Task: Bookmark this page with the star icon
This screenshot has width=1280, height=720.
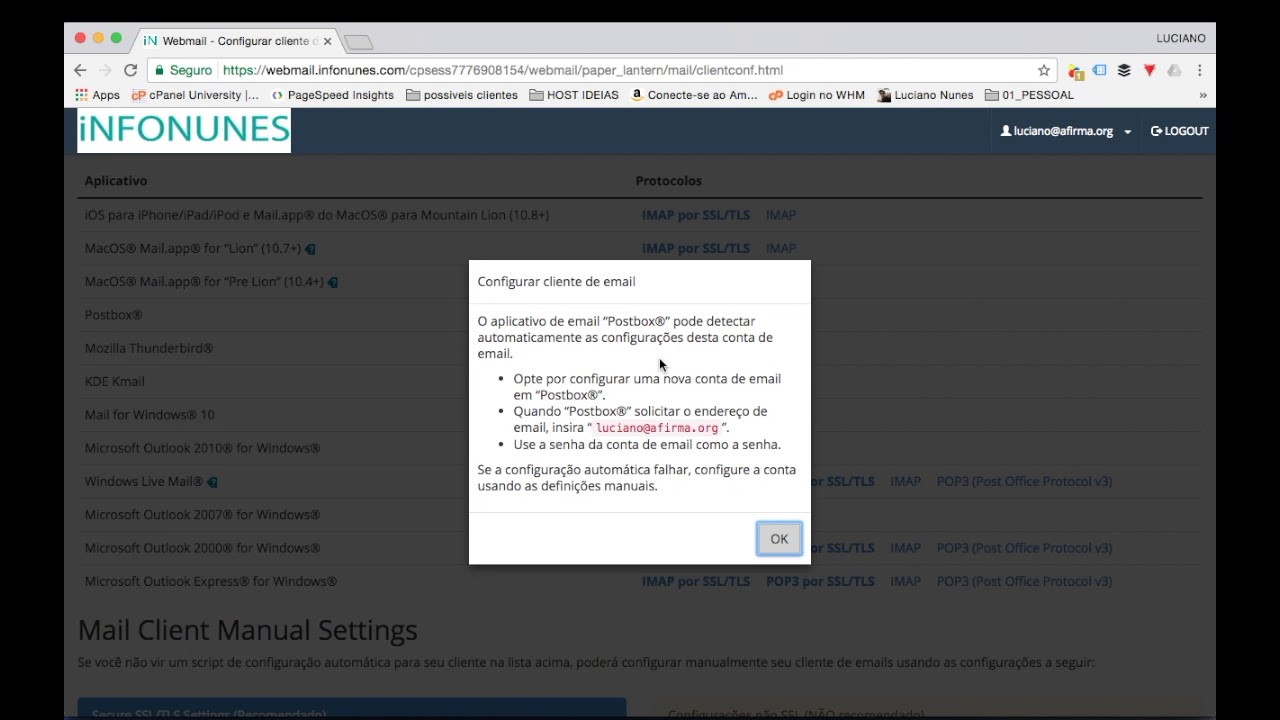Action: point(1044,70)
